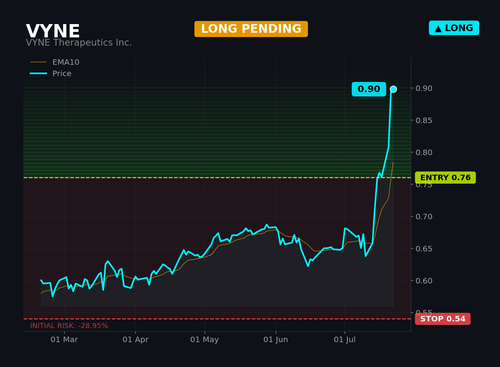This screenshot has width=500, height=367.
Task: Click the 0.60 price axis label
Action: pos(424,281)
